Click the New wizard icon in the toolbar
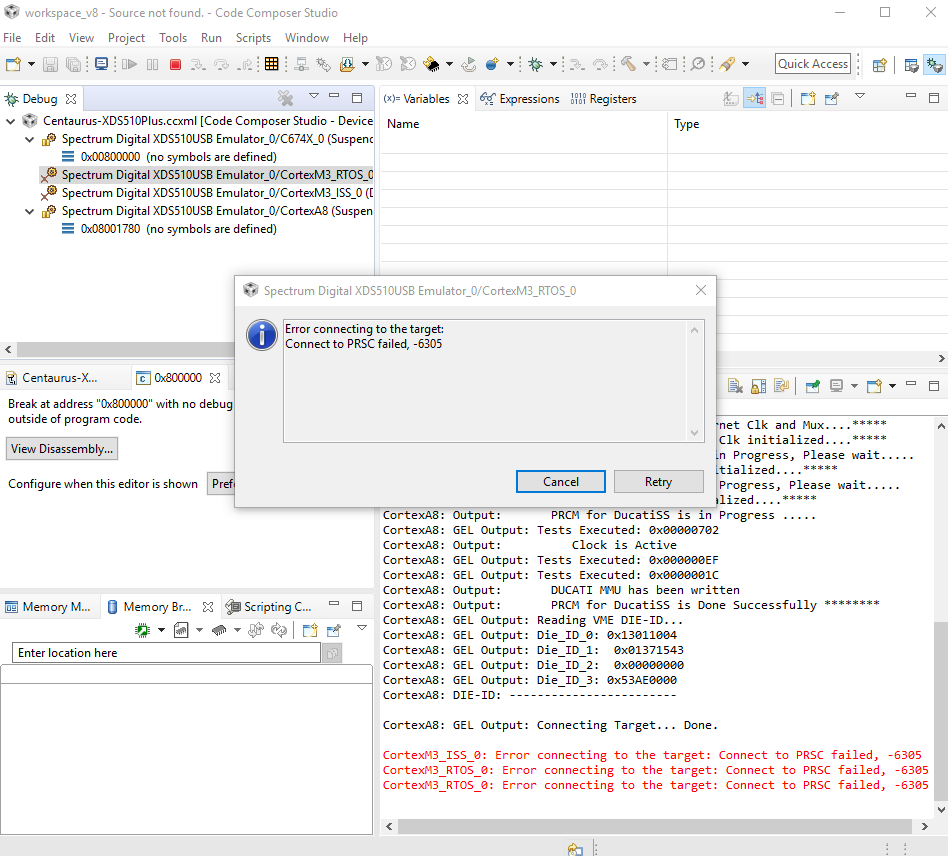Image resolution: width=948 pixels, height=856 pixels. tap(13, 64)
